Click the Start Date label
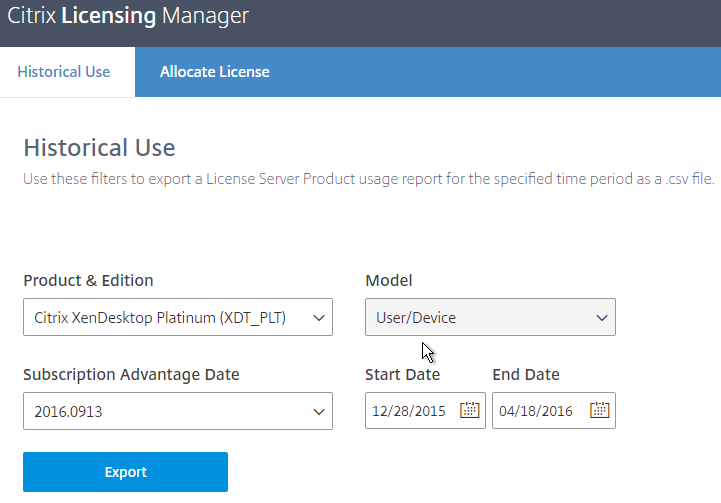721x503 pixels. click(x=402, y=375)
